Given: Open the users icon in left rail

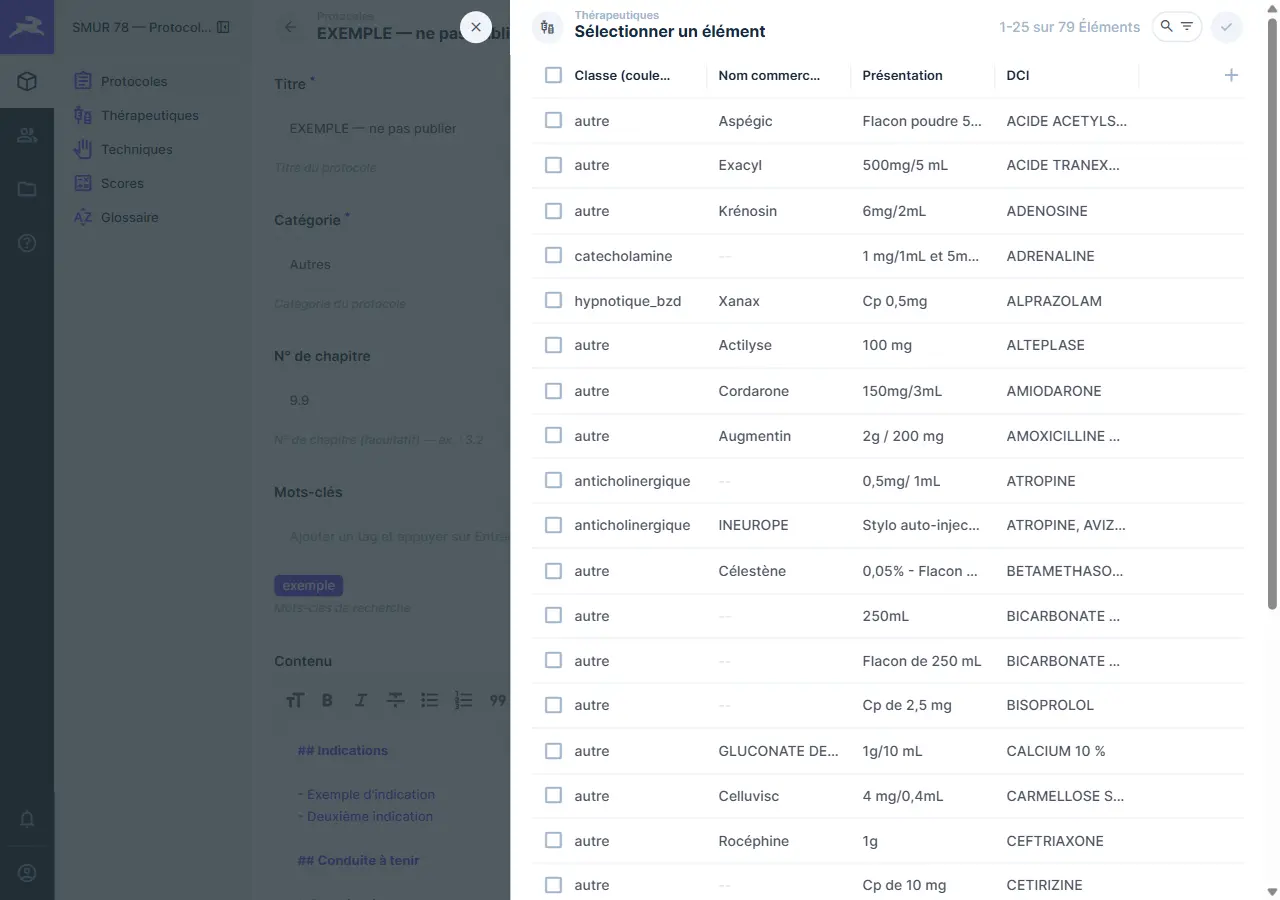Looking at the screenshot, I should tap(27, 135).
